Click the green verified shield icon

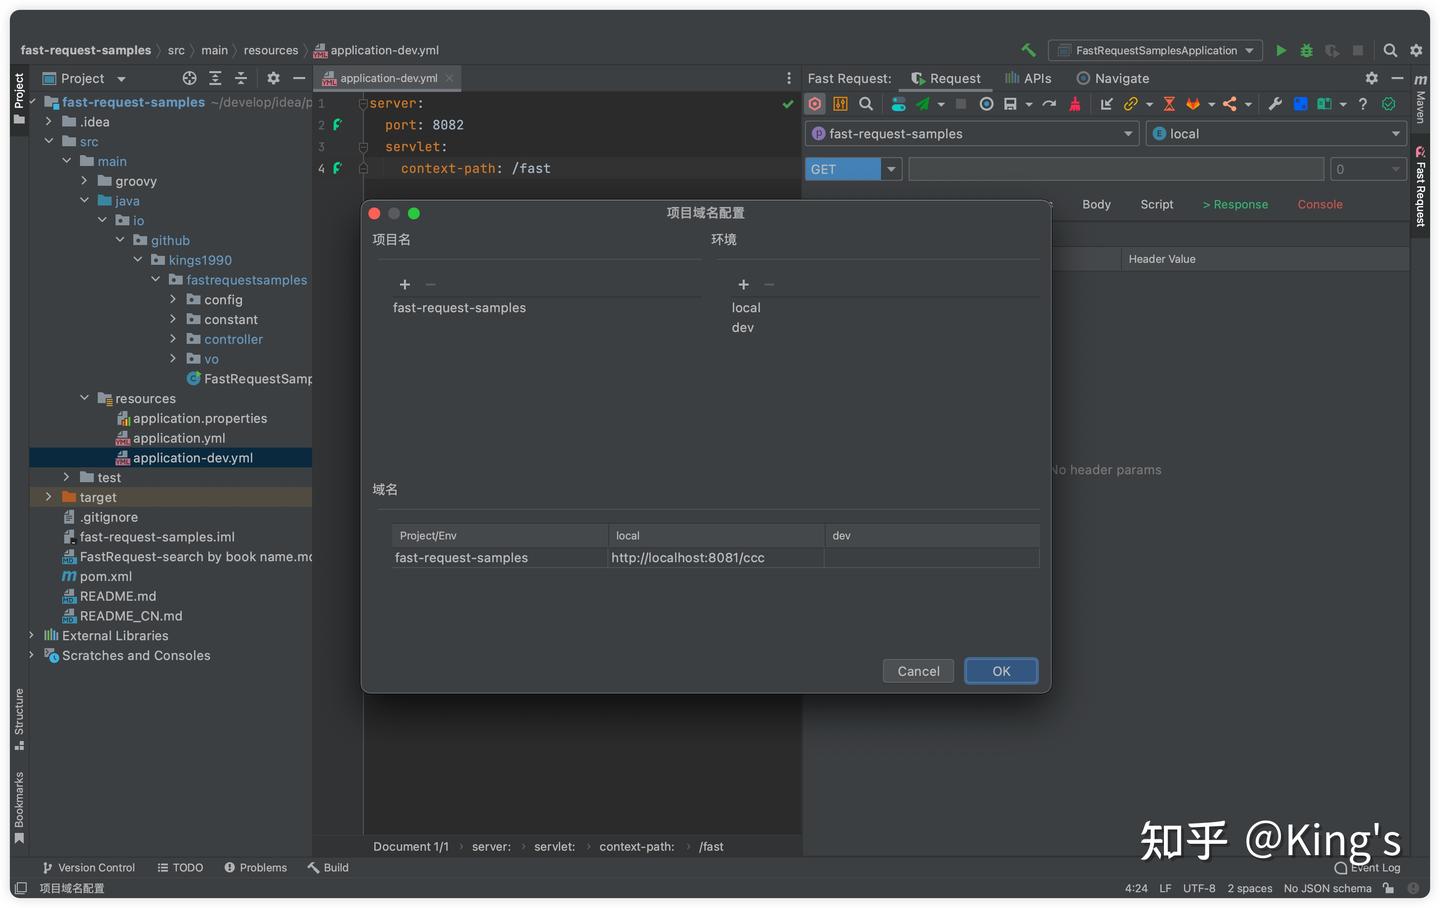pyautogui.click(x=1389, y=104)
